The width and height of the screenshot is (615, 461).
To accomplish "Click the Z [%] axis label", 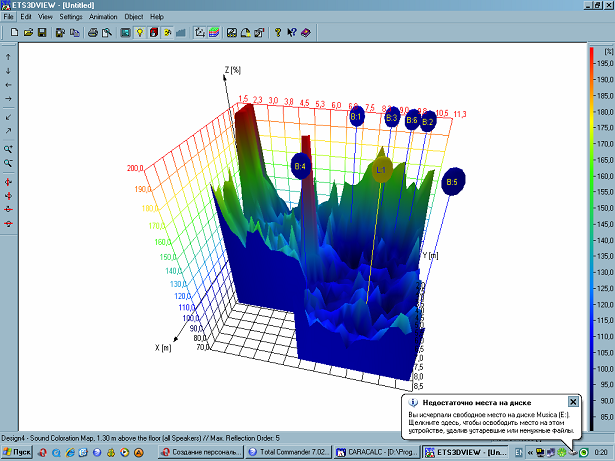I will (x=233, y=70).
